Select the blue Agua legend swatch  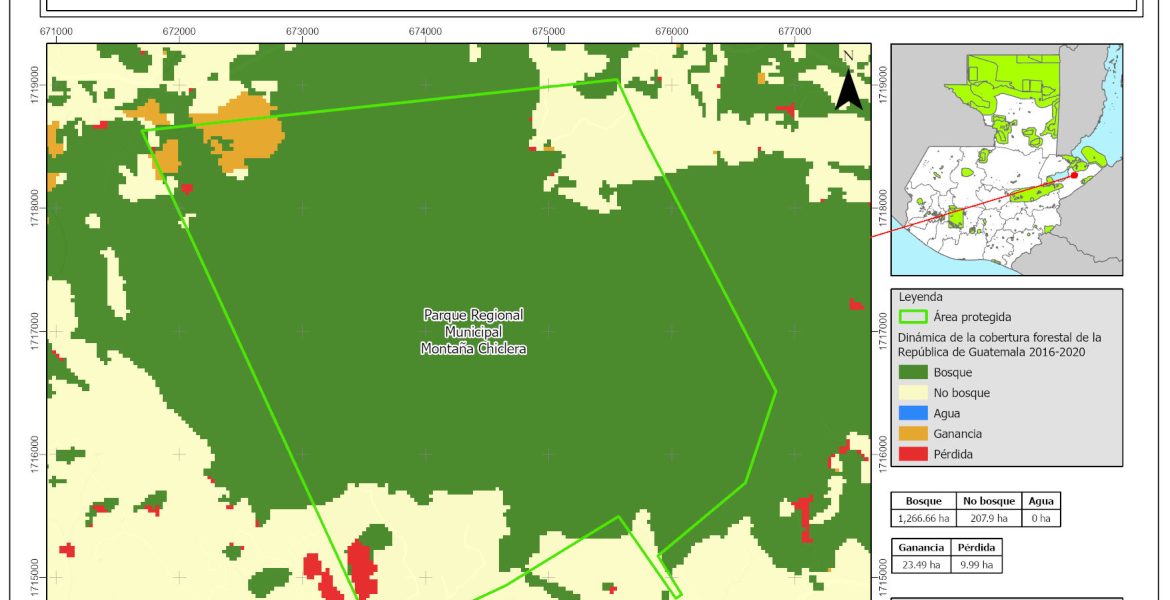(912, 413)
